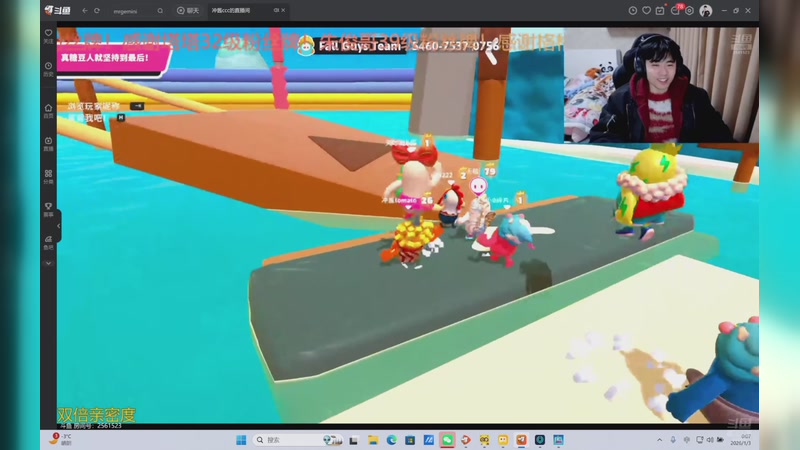Open Windows Start menu
Screen dimensions: 800x450
coord(241,440)
